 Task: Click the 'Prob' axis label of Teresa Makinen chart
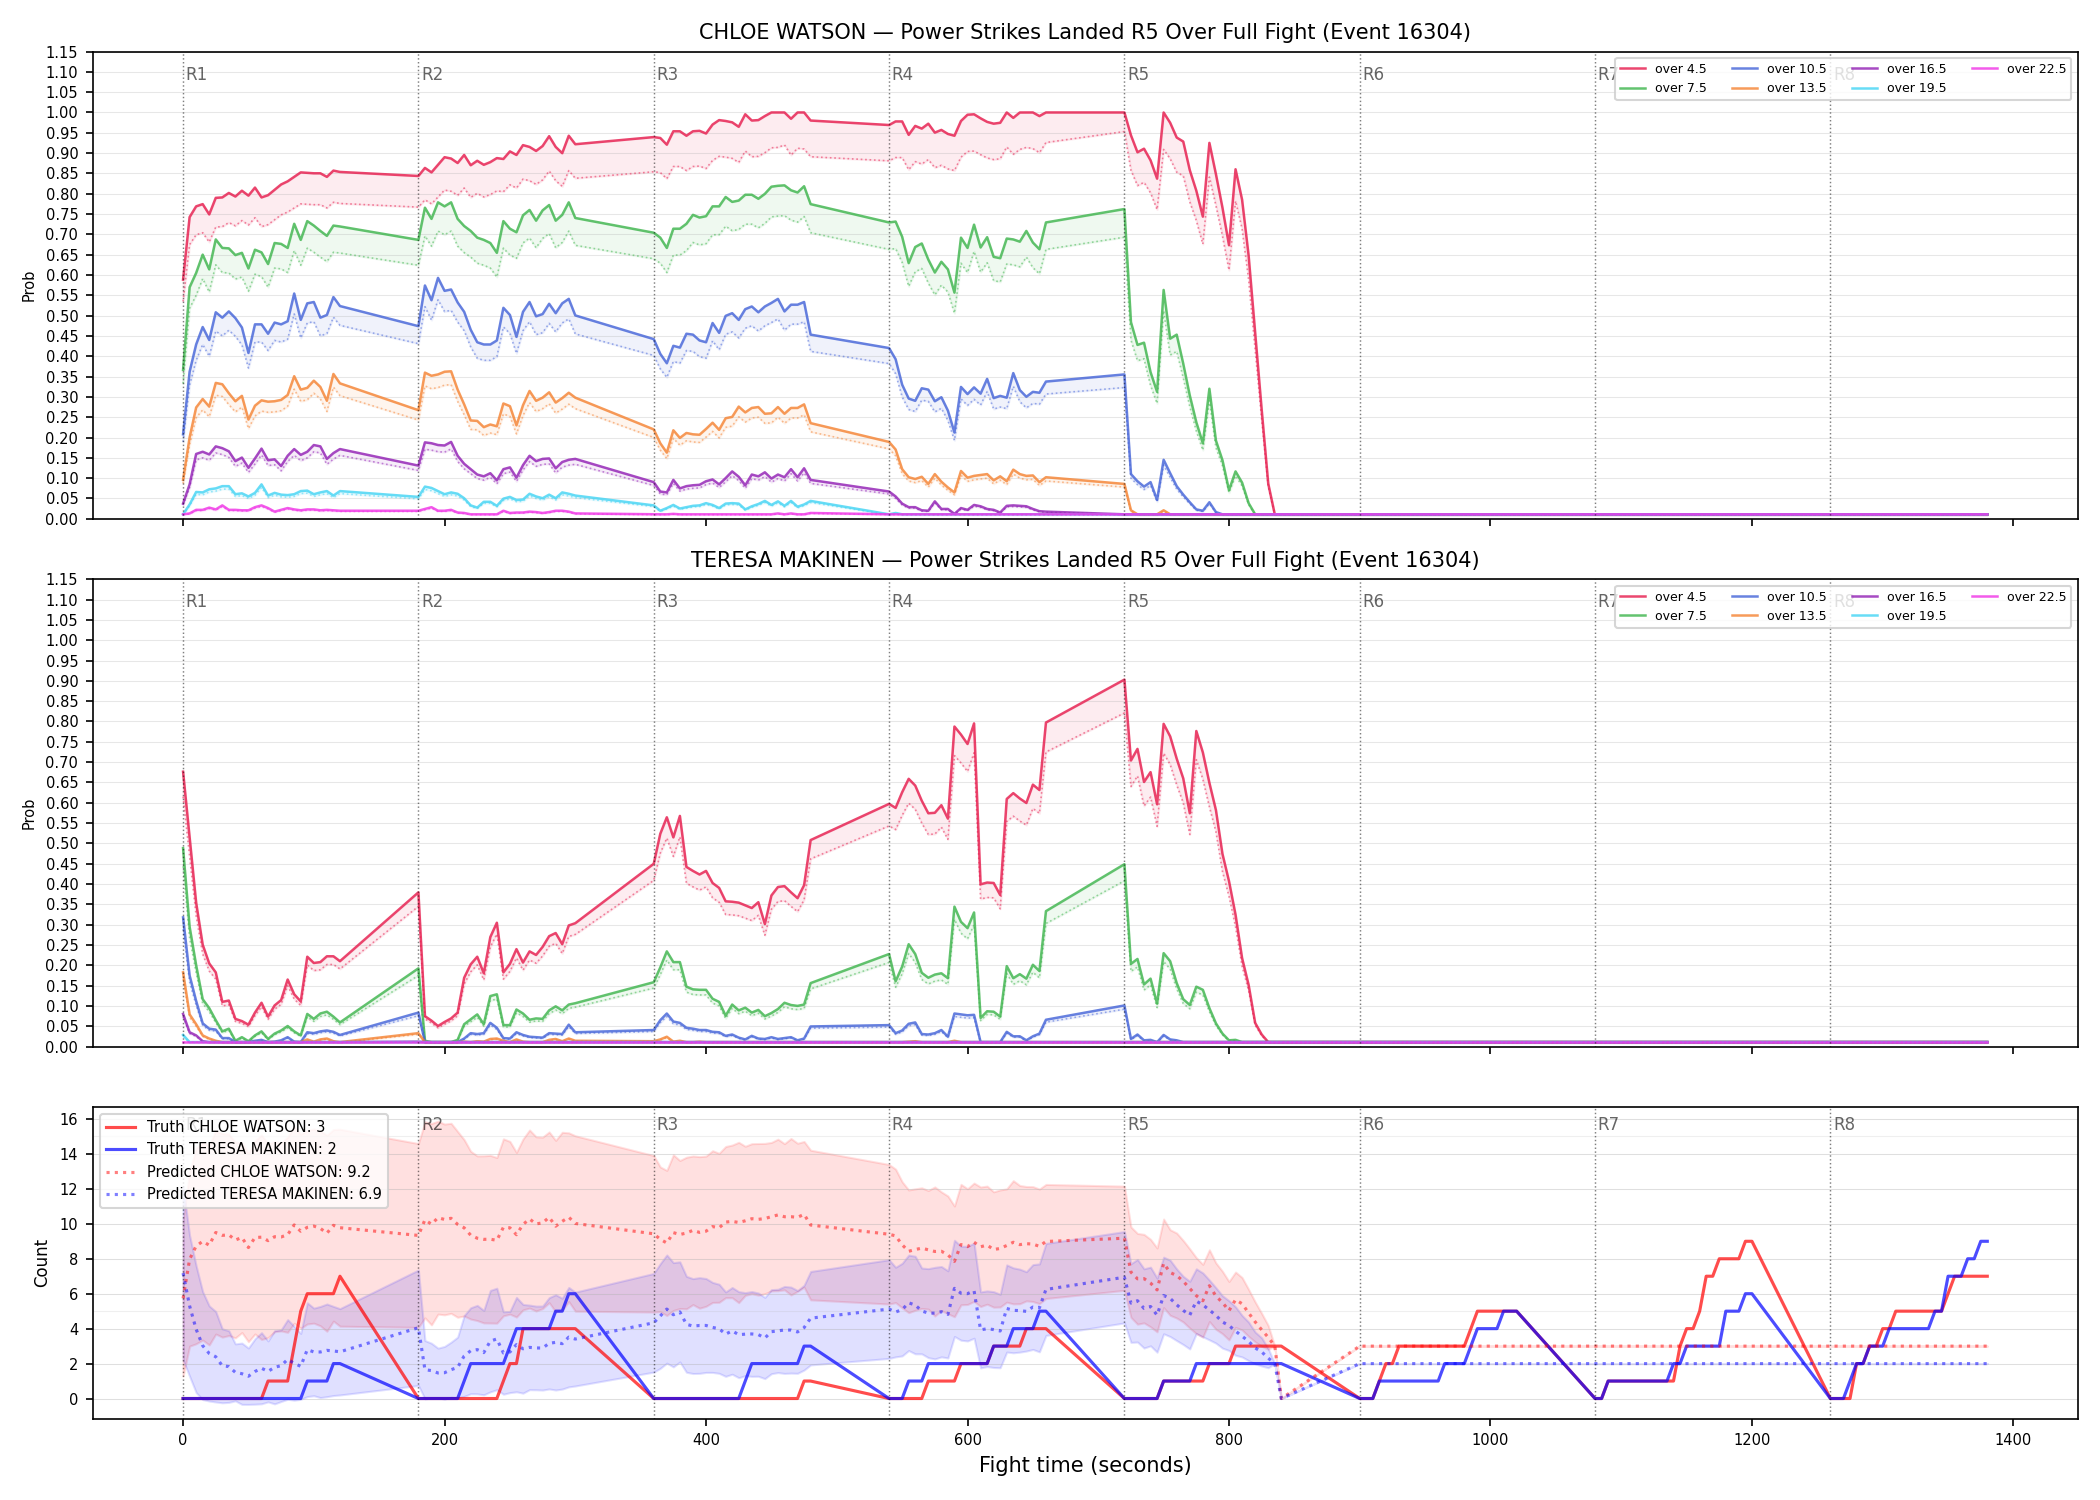29,814
